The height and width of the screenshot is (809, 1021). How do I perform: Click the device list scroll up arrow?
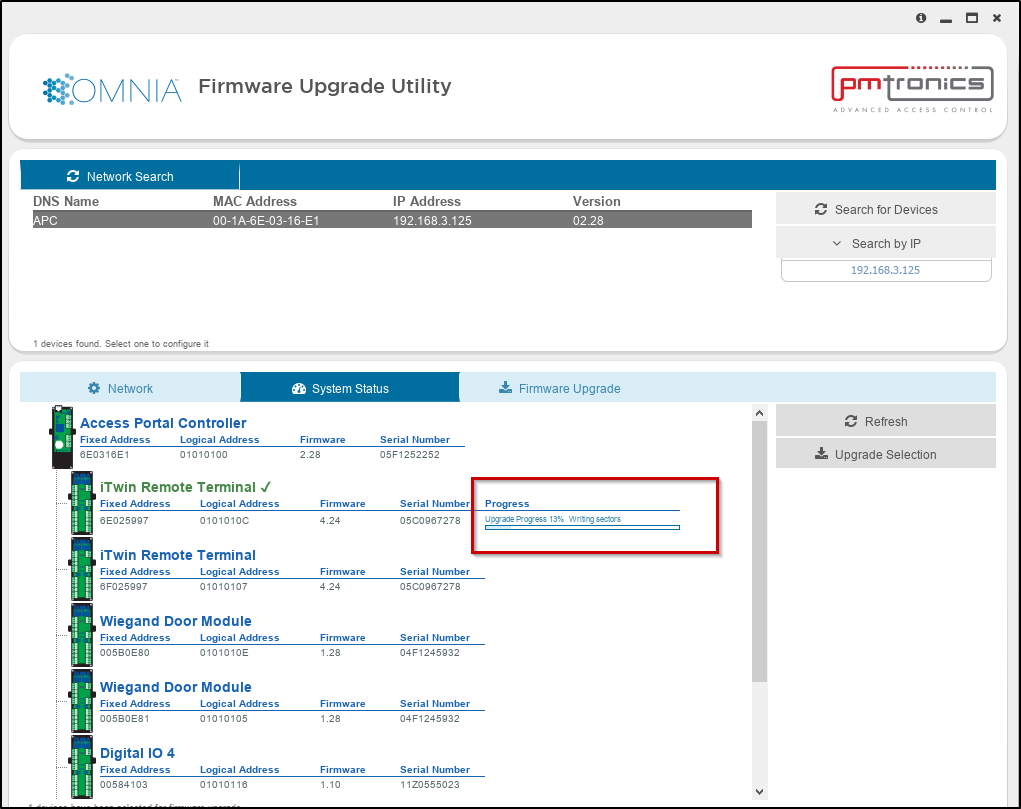pyautogui.click(x=759, y=413)
